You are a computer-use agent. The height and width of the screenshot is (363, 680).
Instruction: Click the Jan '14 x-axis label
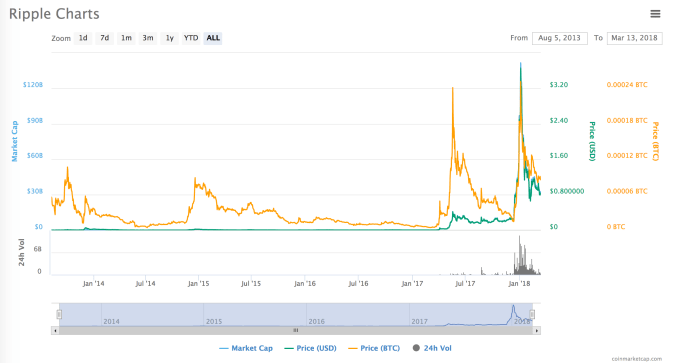93,284
